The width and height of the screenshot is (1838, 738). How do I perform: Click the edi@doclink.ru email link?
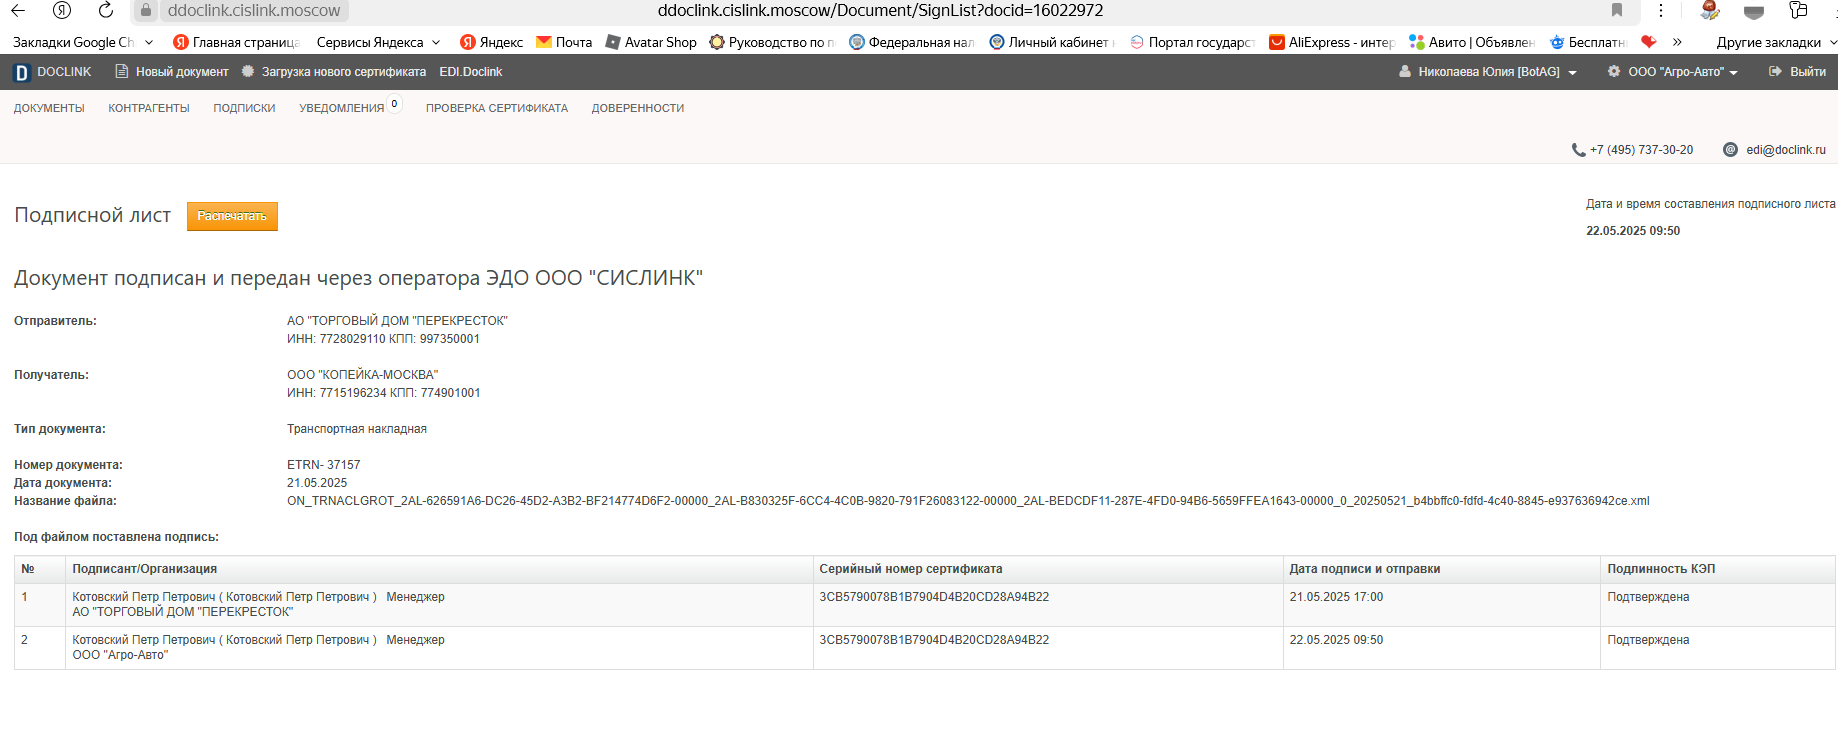tap(1786, 150)
